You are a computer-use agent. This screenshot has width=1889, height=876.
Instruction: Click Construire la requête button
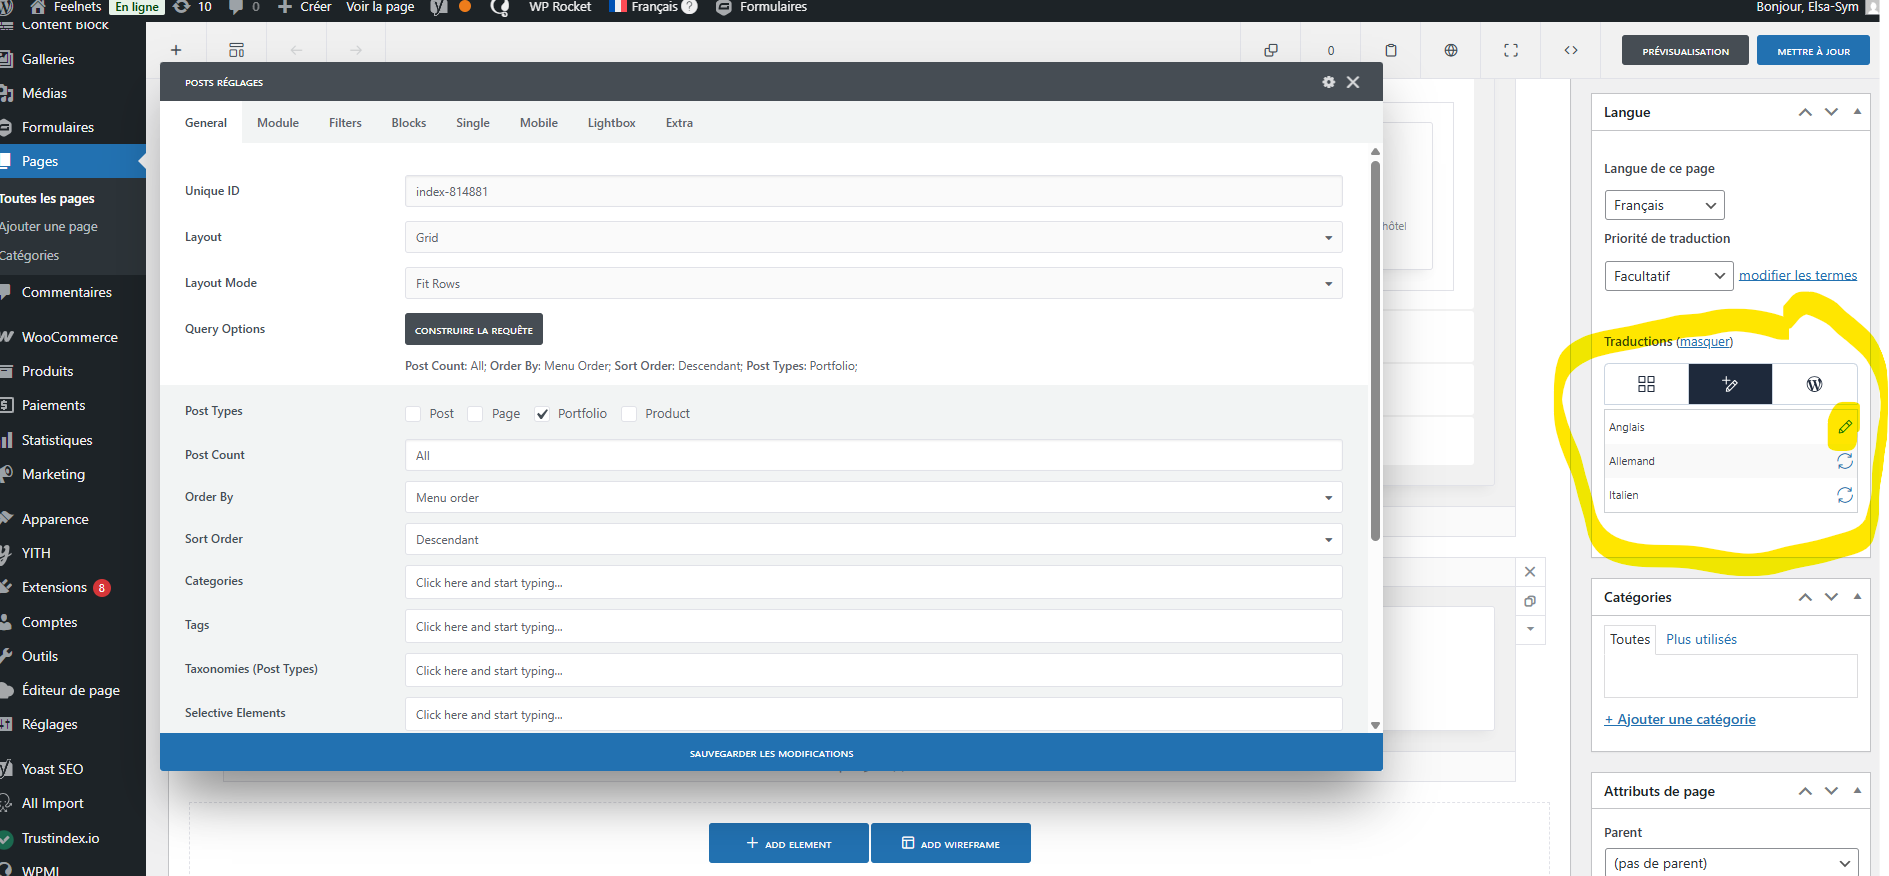[474, 330]
